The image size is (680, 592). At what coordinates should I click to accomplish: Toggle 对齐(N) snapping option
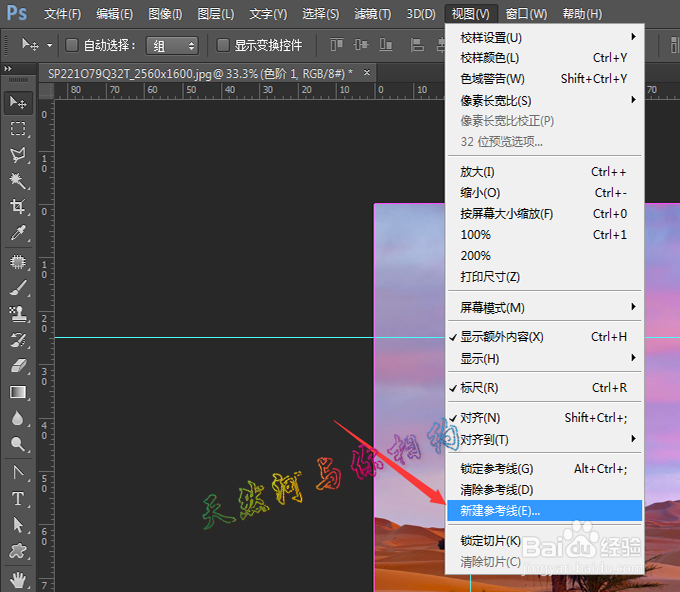click(x=545, y=418)
